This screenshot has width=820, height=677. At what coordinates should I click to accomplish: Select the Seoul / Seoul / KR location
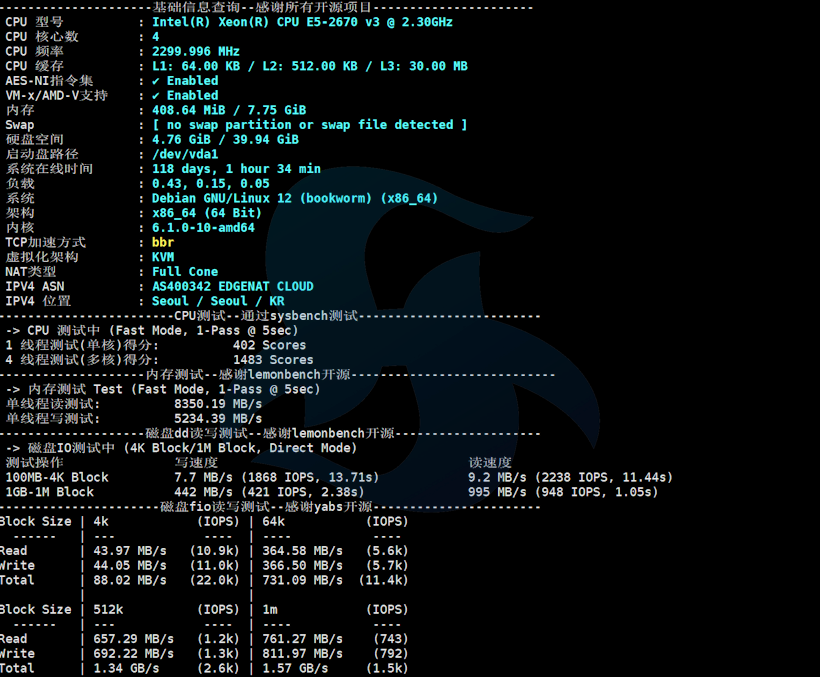[218, 301]
